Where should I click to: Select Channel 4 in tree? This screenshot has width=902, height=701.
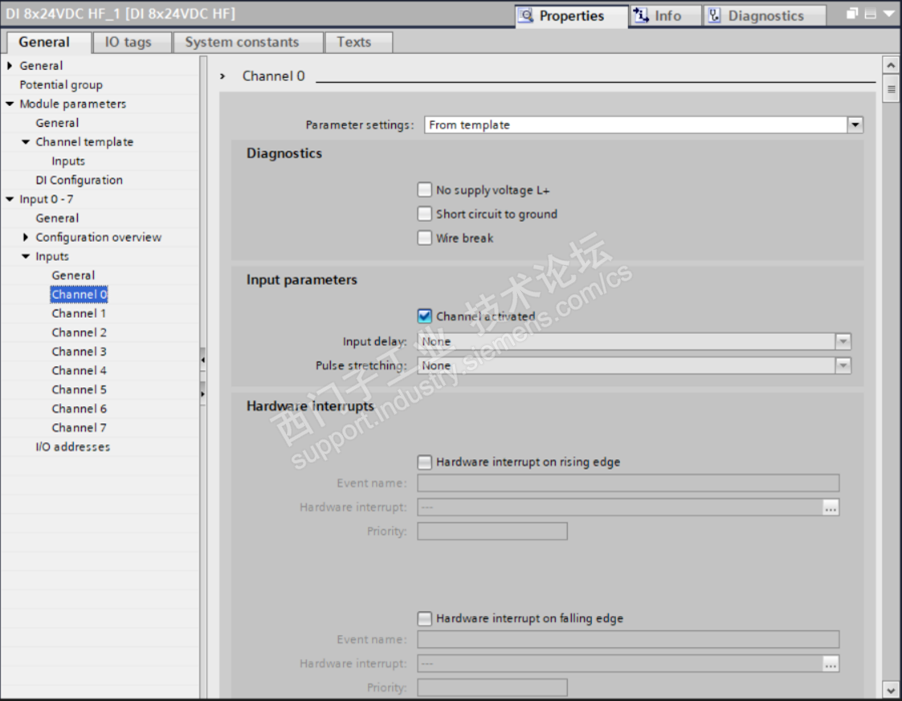(x=79, y=370)
